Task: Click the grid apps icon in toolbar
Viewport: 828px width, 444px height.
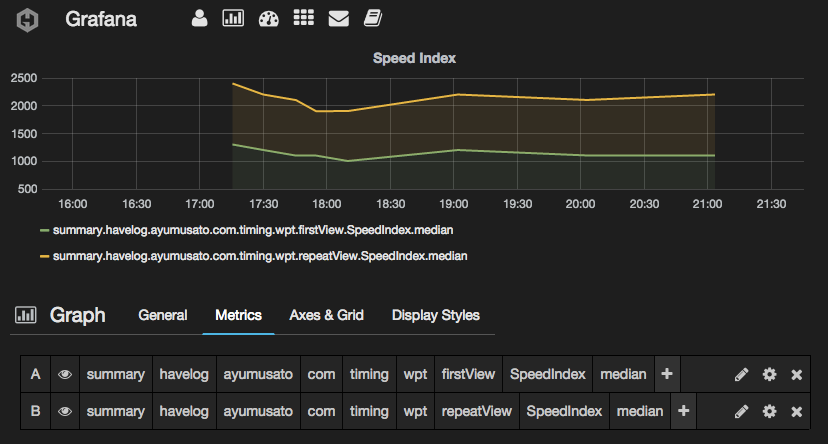Action: [x=304, y=18]
